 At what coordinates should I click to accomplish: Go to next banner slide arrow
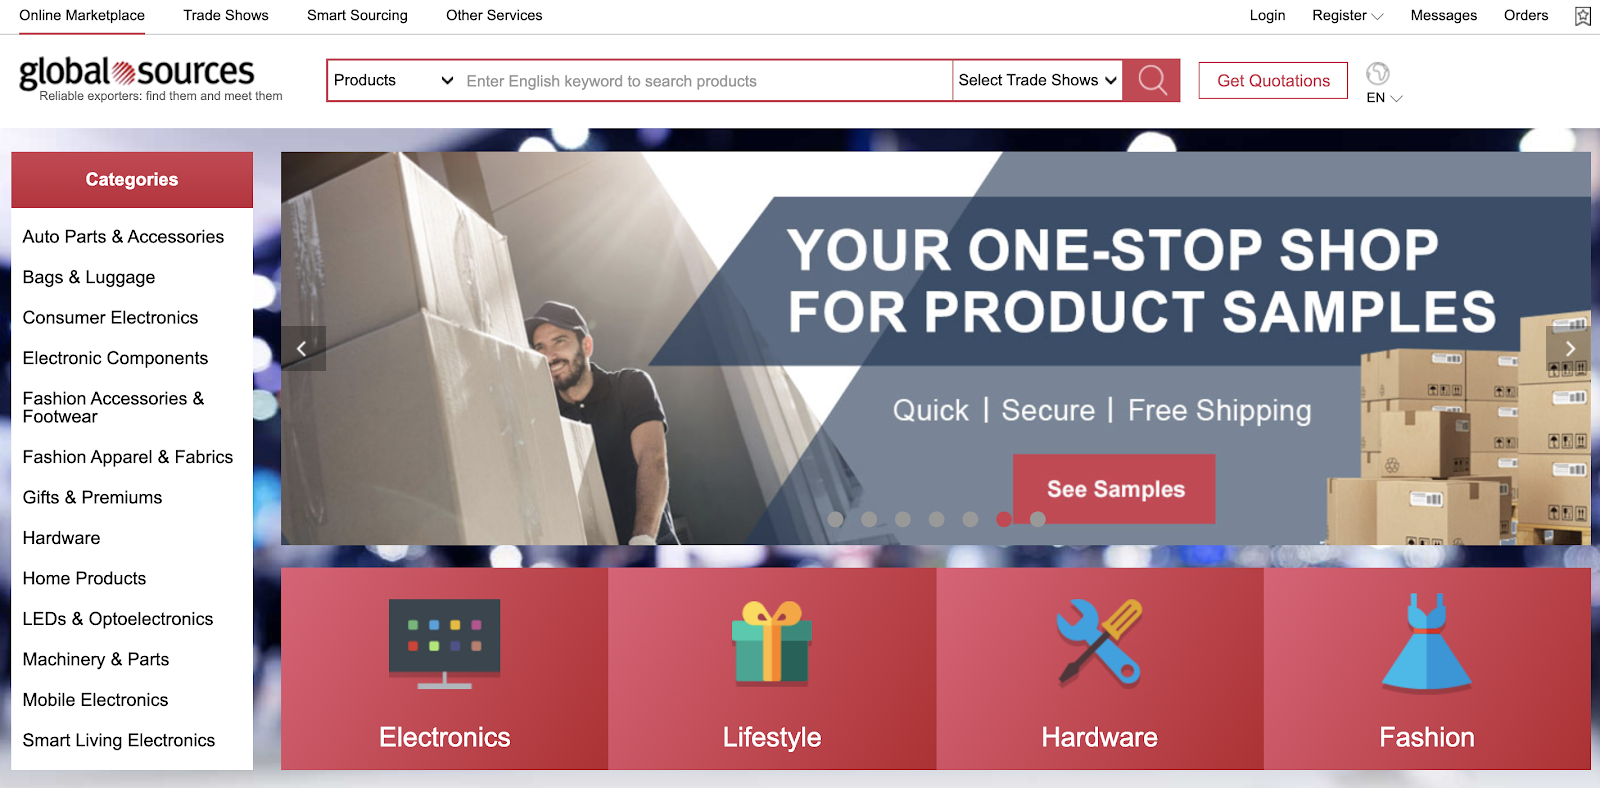point(1569,348)
